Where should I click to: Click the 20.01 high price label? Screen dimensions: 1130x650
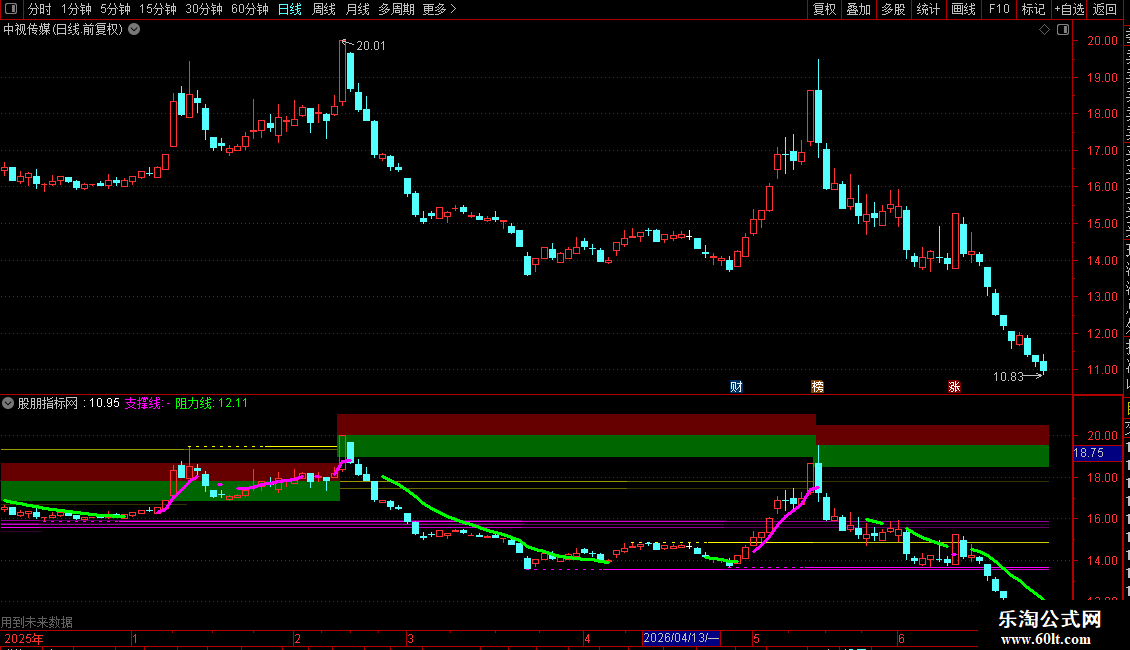pos(371,45)
